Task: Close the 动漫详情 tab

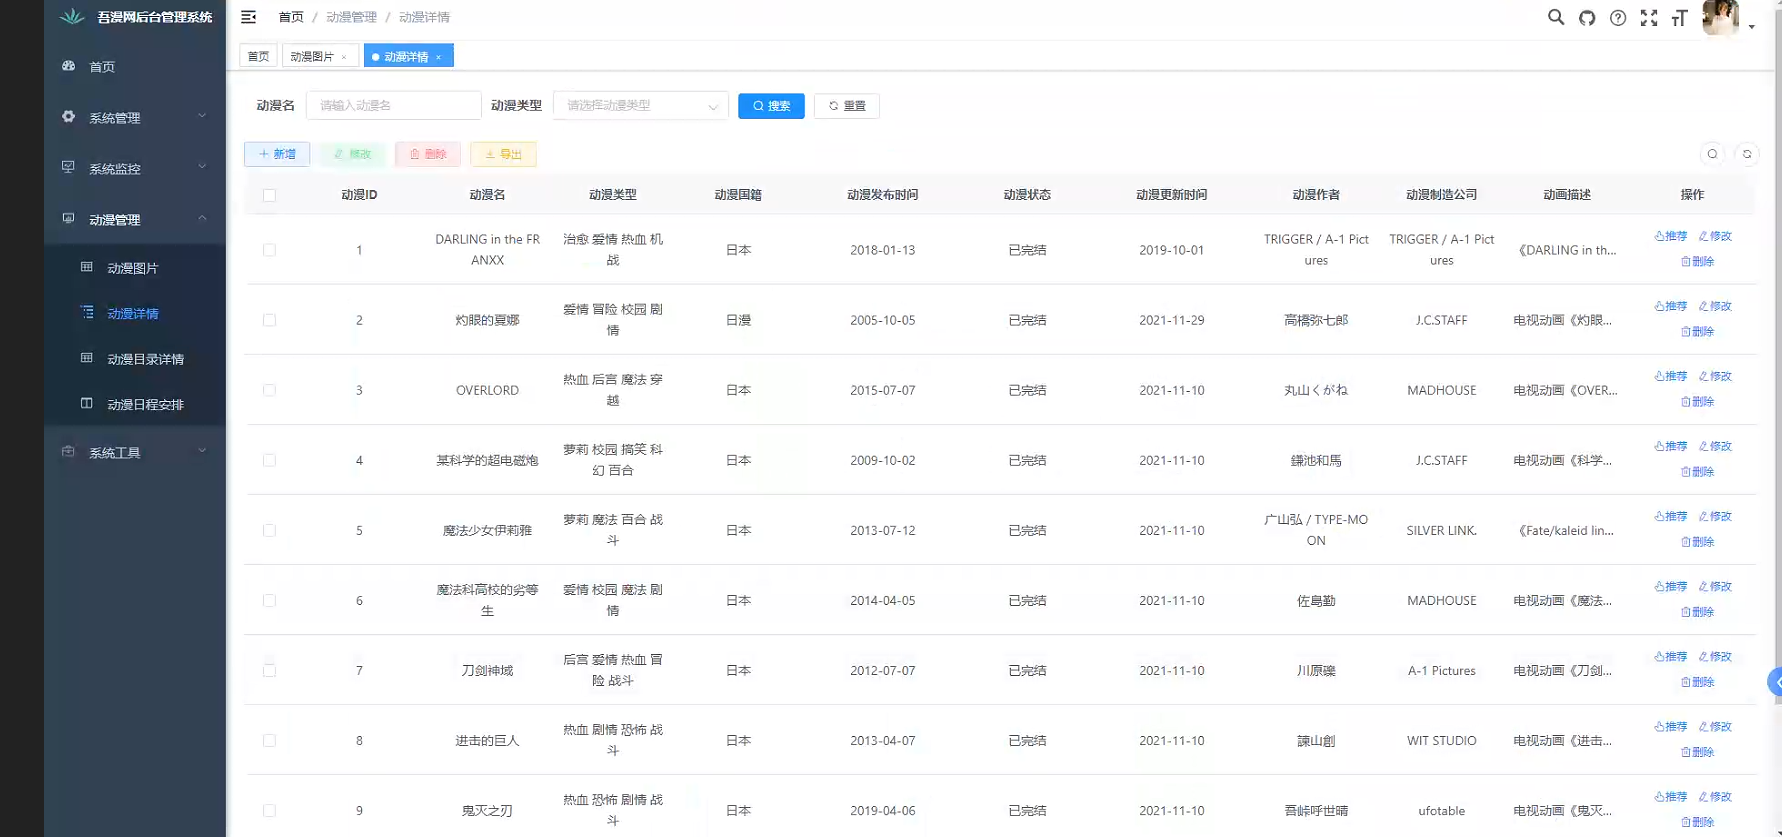Action: click(x=438, y=57)
